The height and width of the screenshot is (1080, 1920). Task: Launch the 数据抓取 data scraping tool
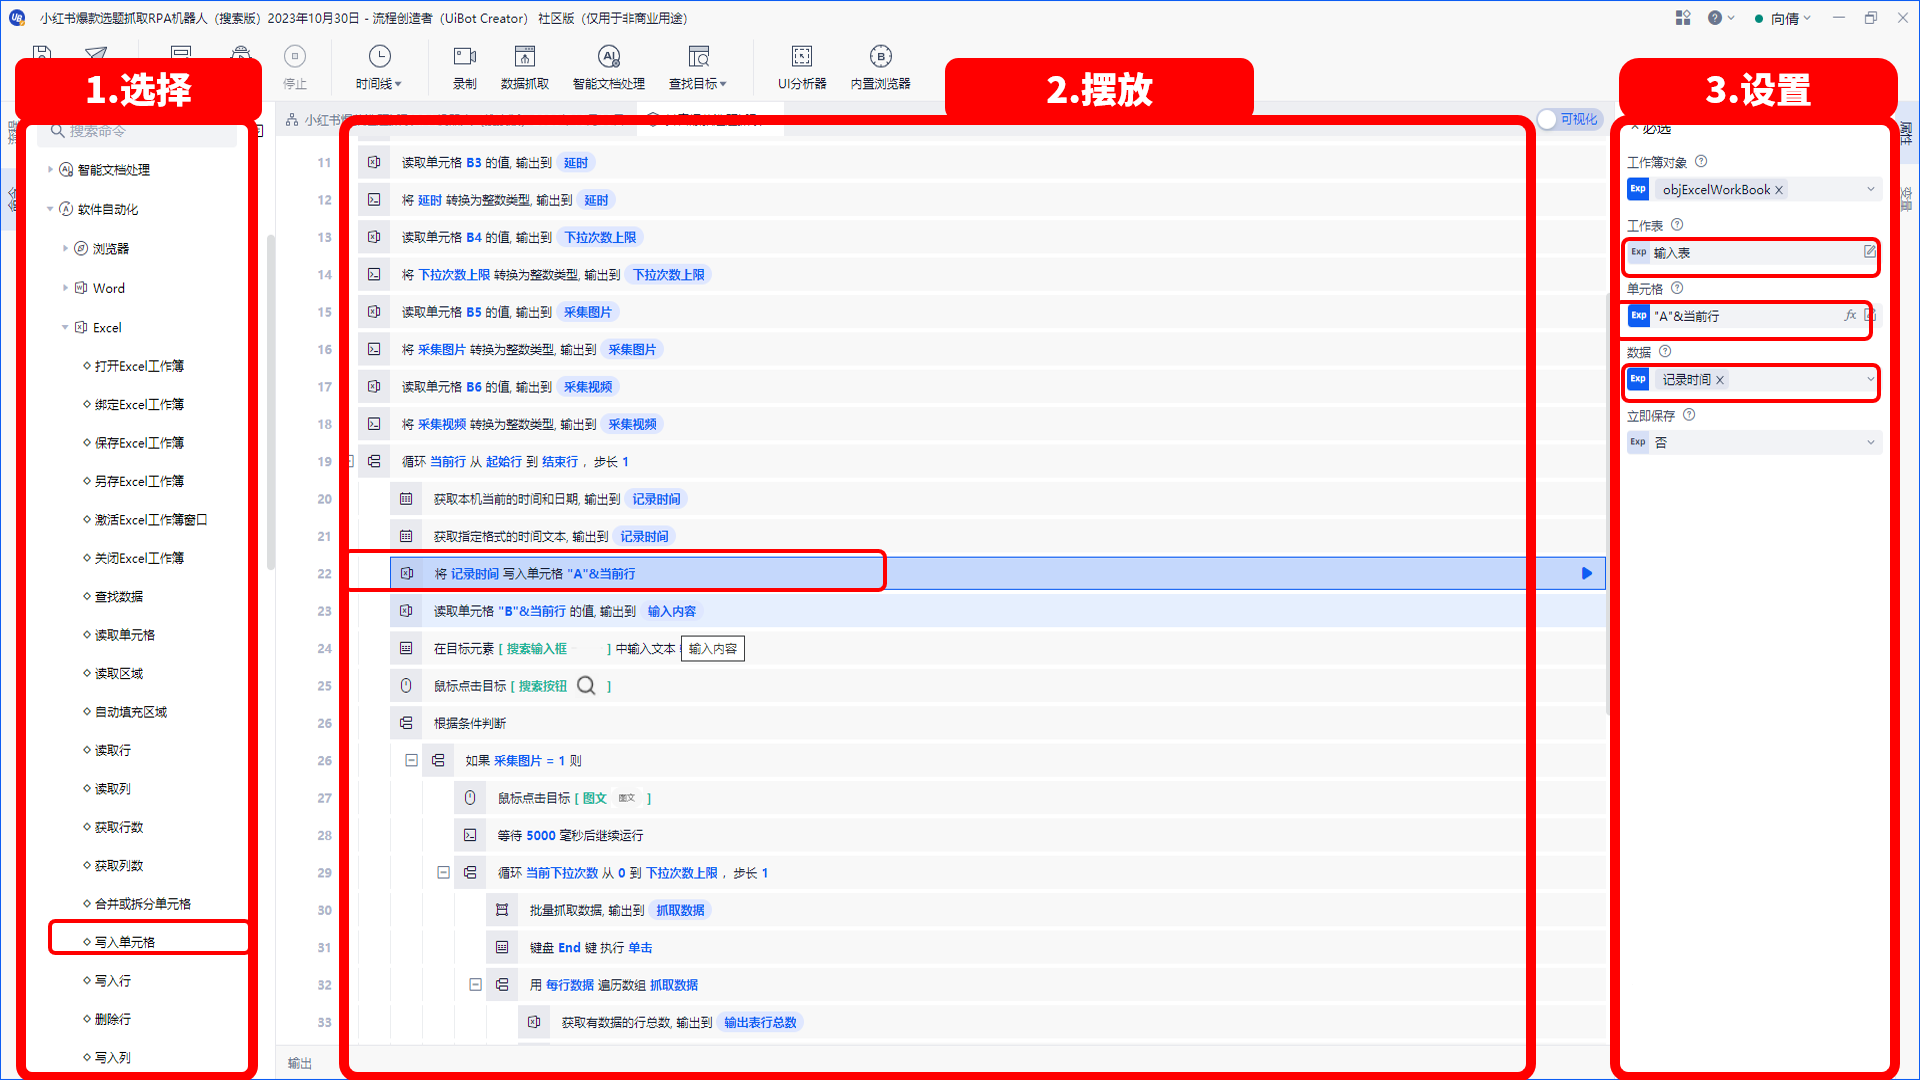tap(525, 66)
